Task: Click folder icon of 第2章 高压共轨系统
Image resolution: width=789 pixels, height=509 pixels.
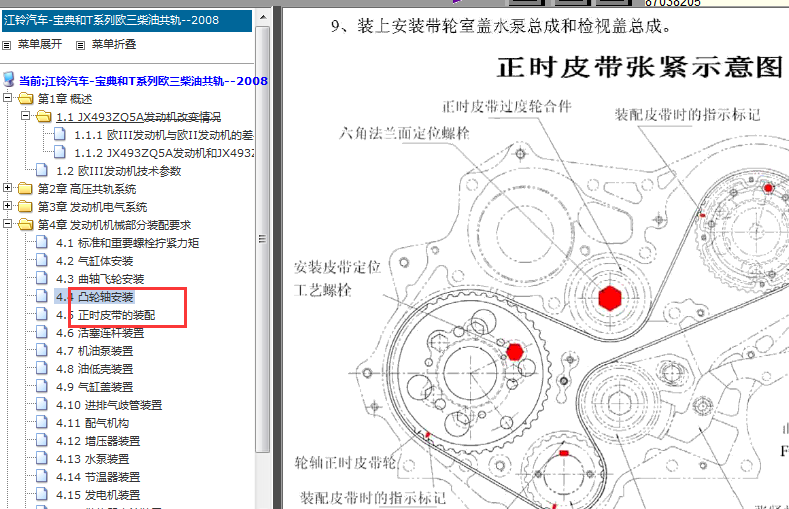Action: (x=25, y=189)
